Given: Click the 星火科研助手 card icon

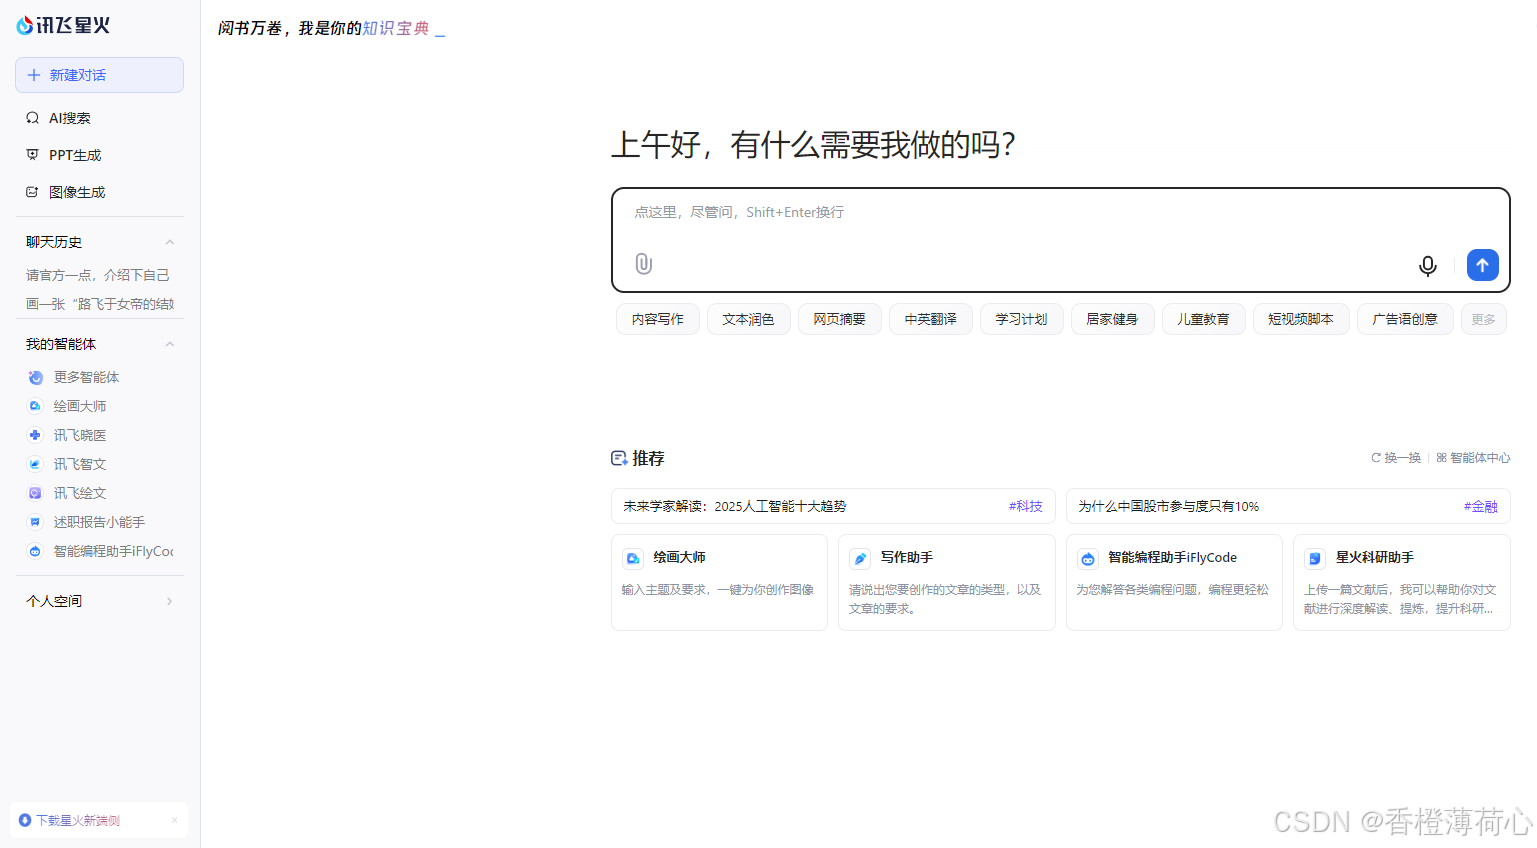Looking at the screenshot, I should pos(1315,559).
